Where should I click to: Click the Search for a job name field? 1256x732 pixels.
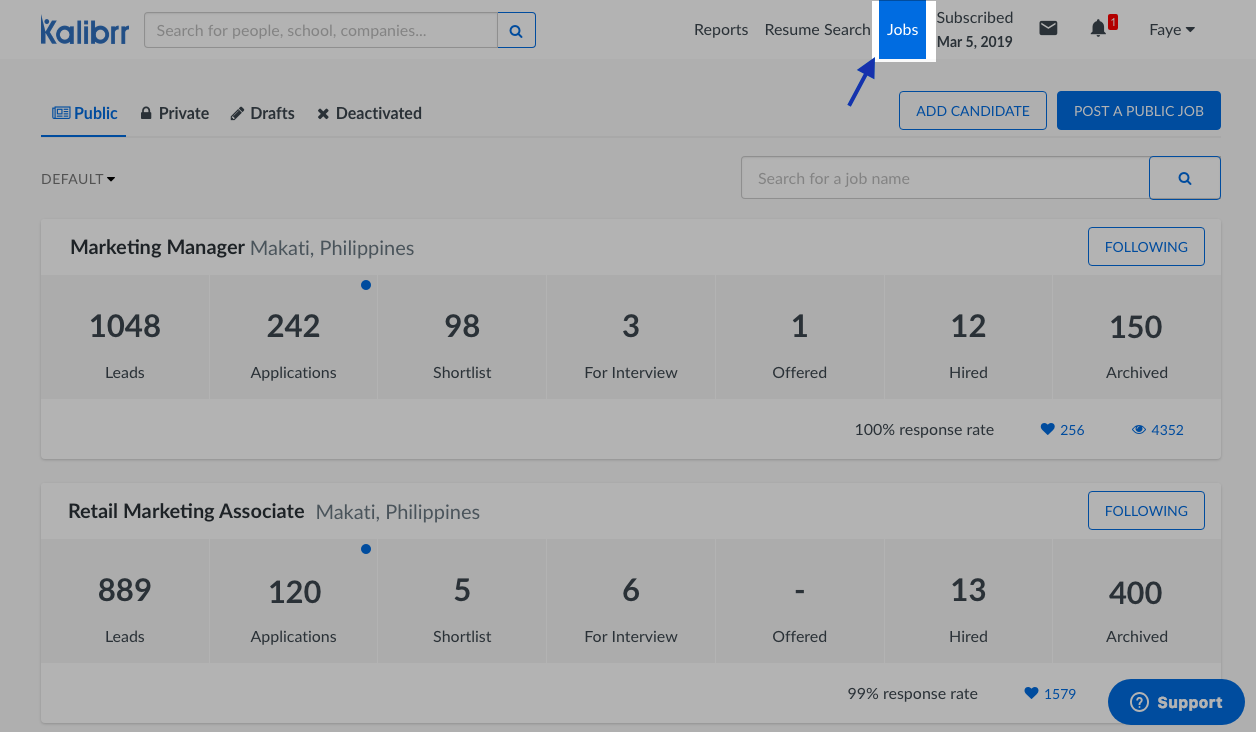944,178
